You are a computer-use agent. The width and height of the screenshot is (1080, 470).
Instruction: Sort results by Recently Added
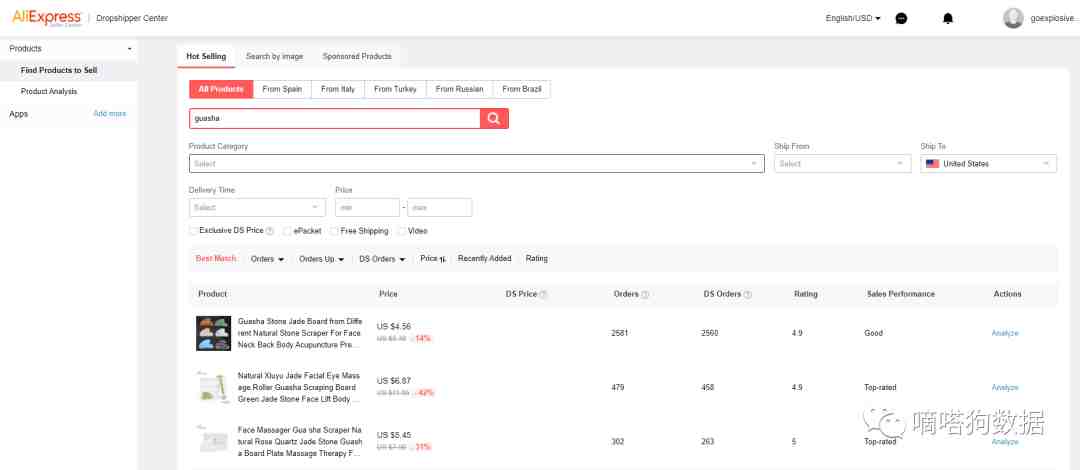[x=484, y=258]
